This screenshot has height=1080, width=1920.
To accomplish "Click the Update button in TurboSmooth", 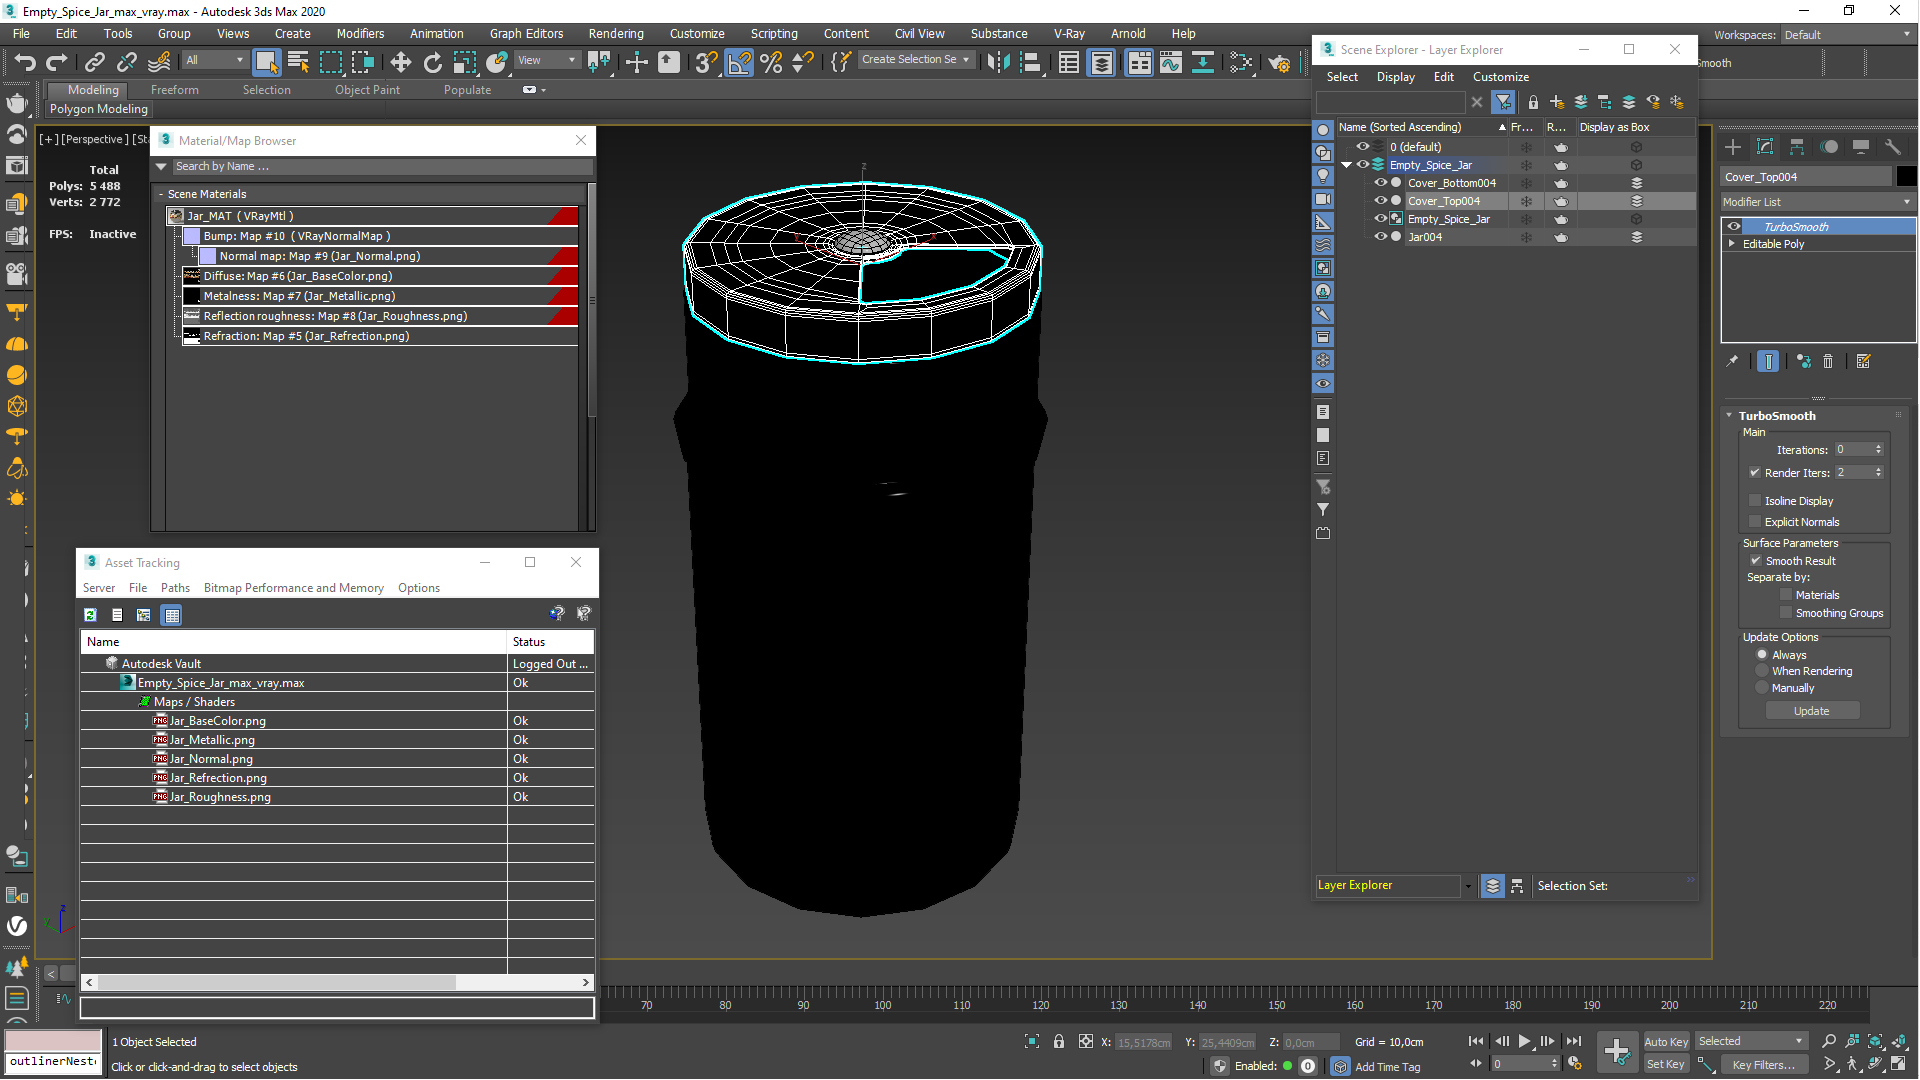I will (1812, 709).
